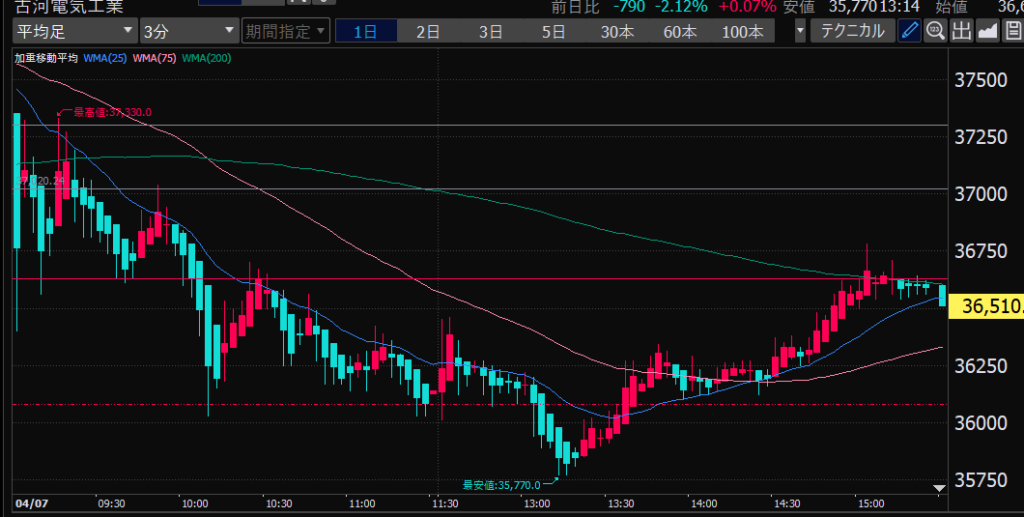Expand the 期間指定 period dropdown
The height and width of the screenshot is (517, 1024).
[286, 31]
